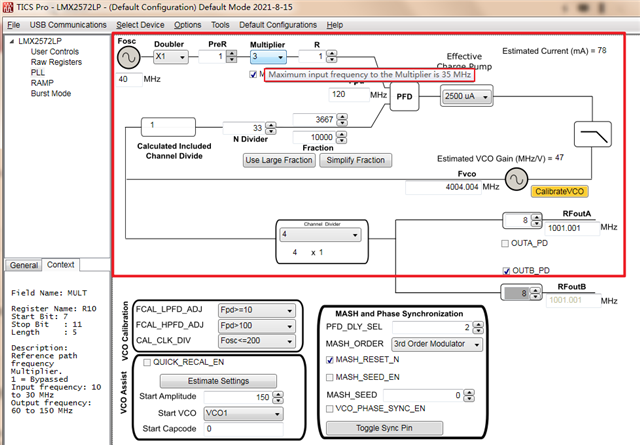The height and width of the screenshot is (445, 640).
Task: Enable VCO_PHASE_SYNC_EN checkbox
Action: (330, 409)
